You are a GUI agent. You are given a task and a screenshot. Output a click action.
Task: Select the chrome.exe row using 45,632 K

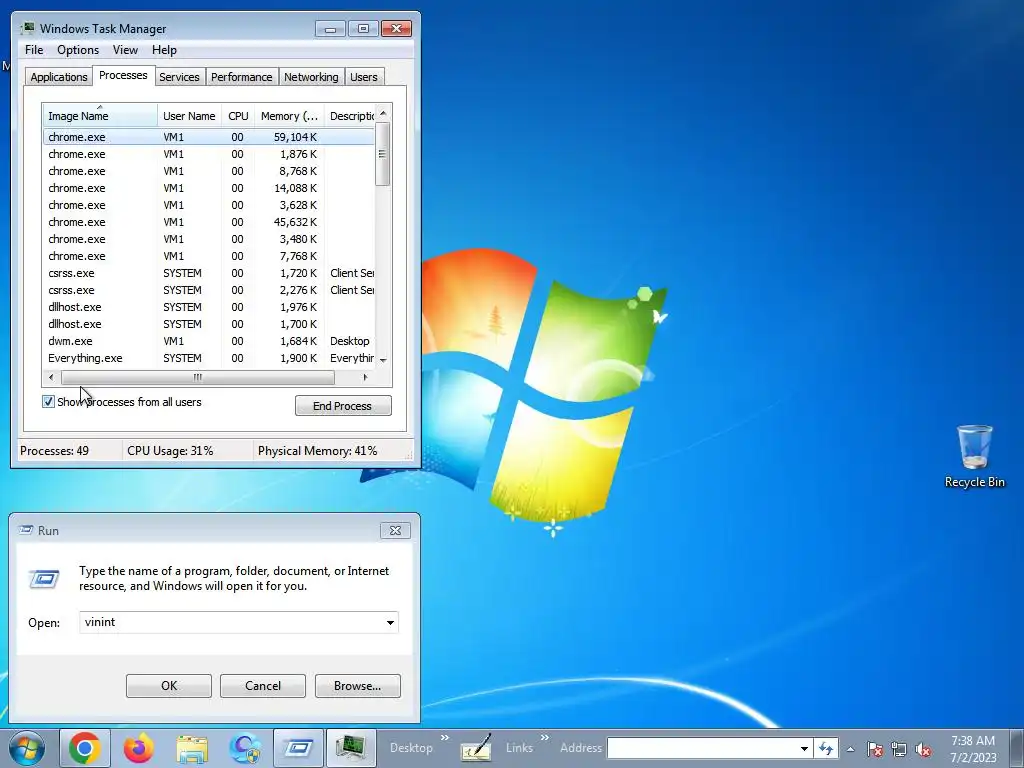[209, 222]
